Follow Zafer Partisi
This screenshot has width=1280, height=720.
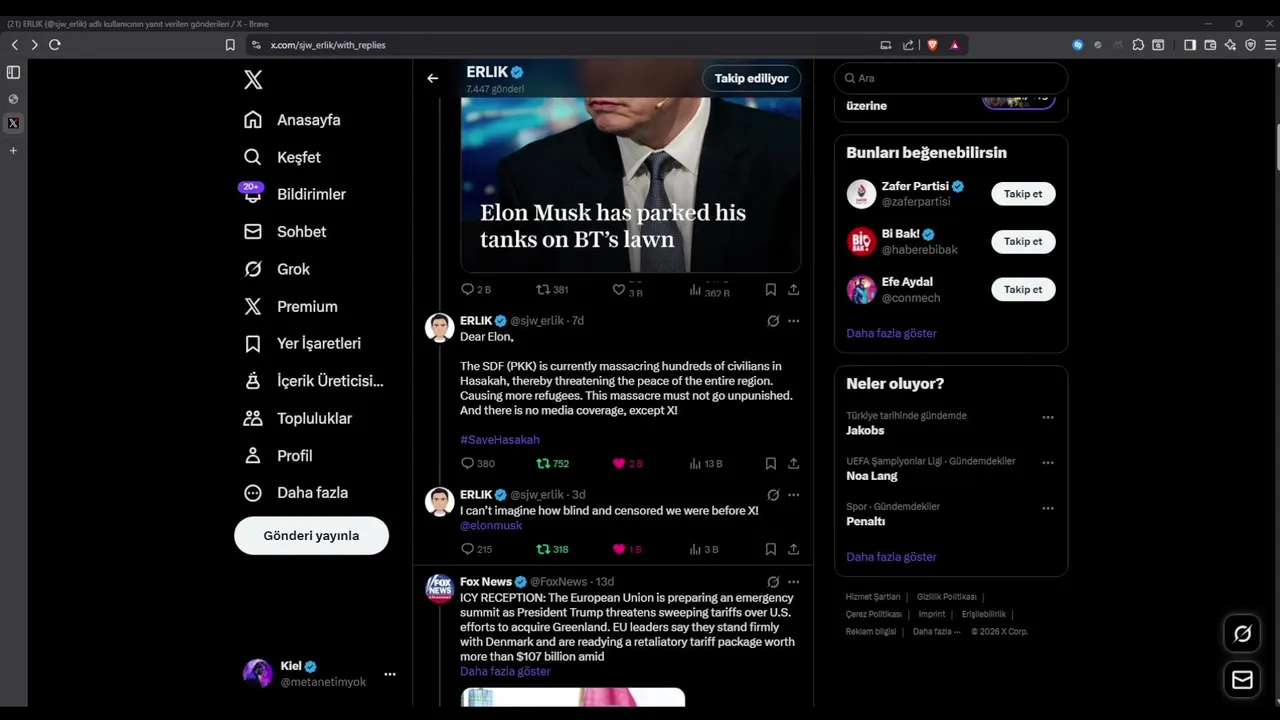click(1023, 194)
